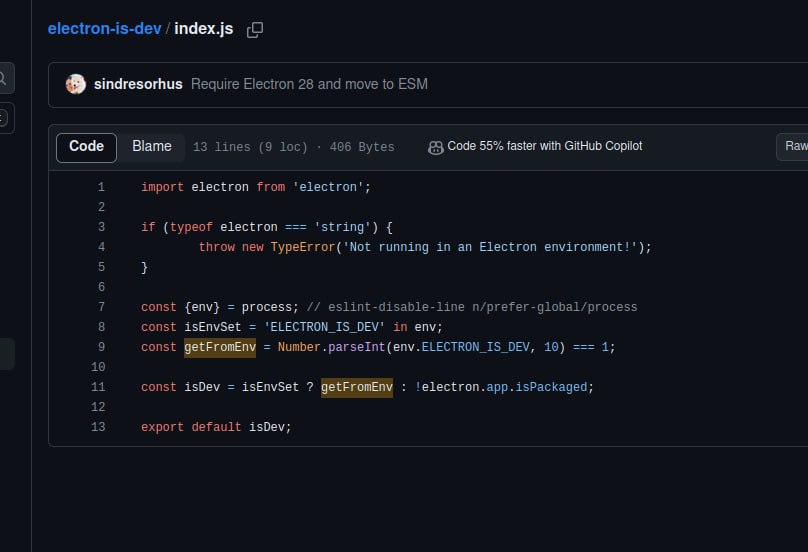Open sindresorhus profile link

(x=138, y=84)
